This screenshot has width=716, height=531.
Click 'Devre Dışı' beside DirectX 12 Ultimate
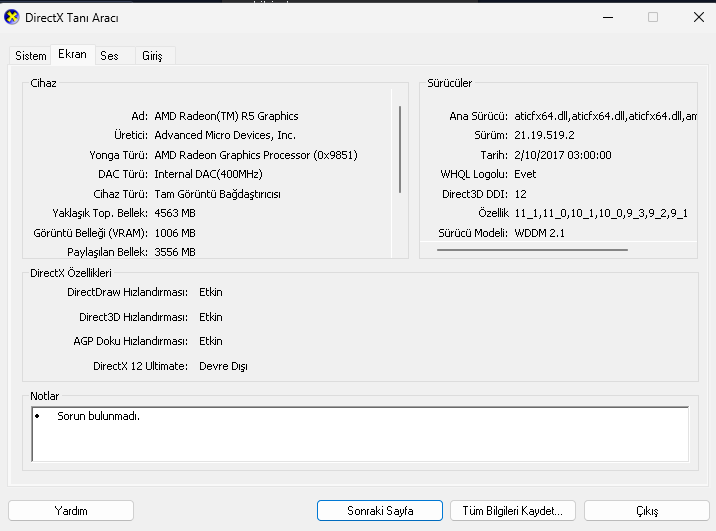(x=223, y=366)
